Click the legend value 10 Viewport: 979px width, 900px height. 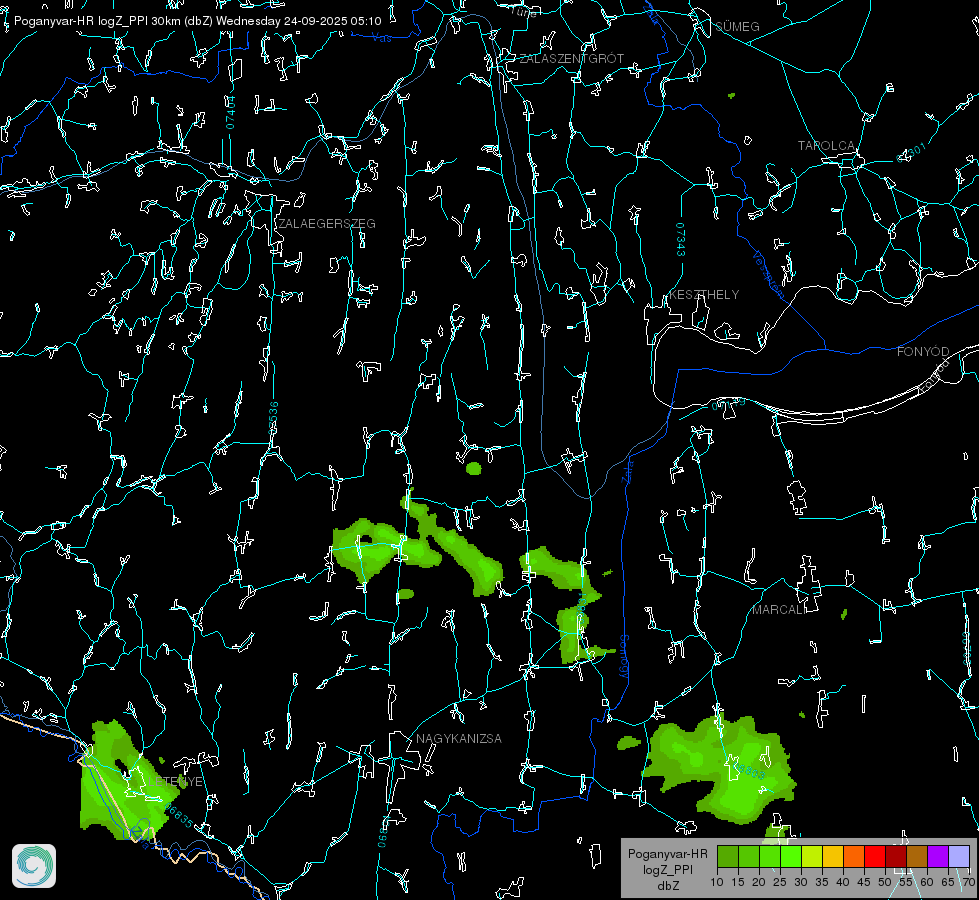(x=717, y=882)
